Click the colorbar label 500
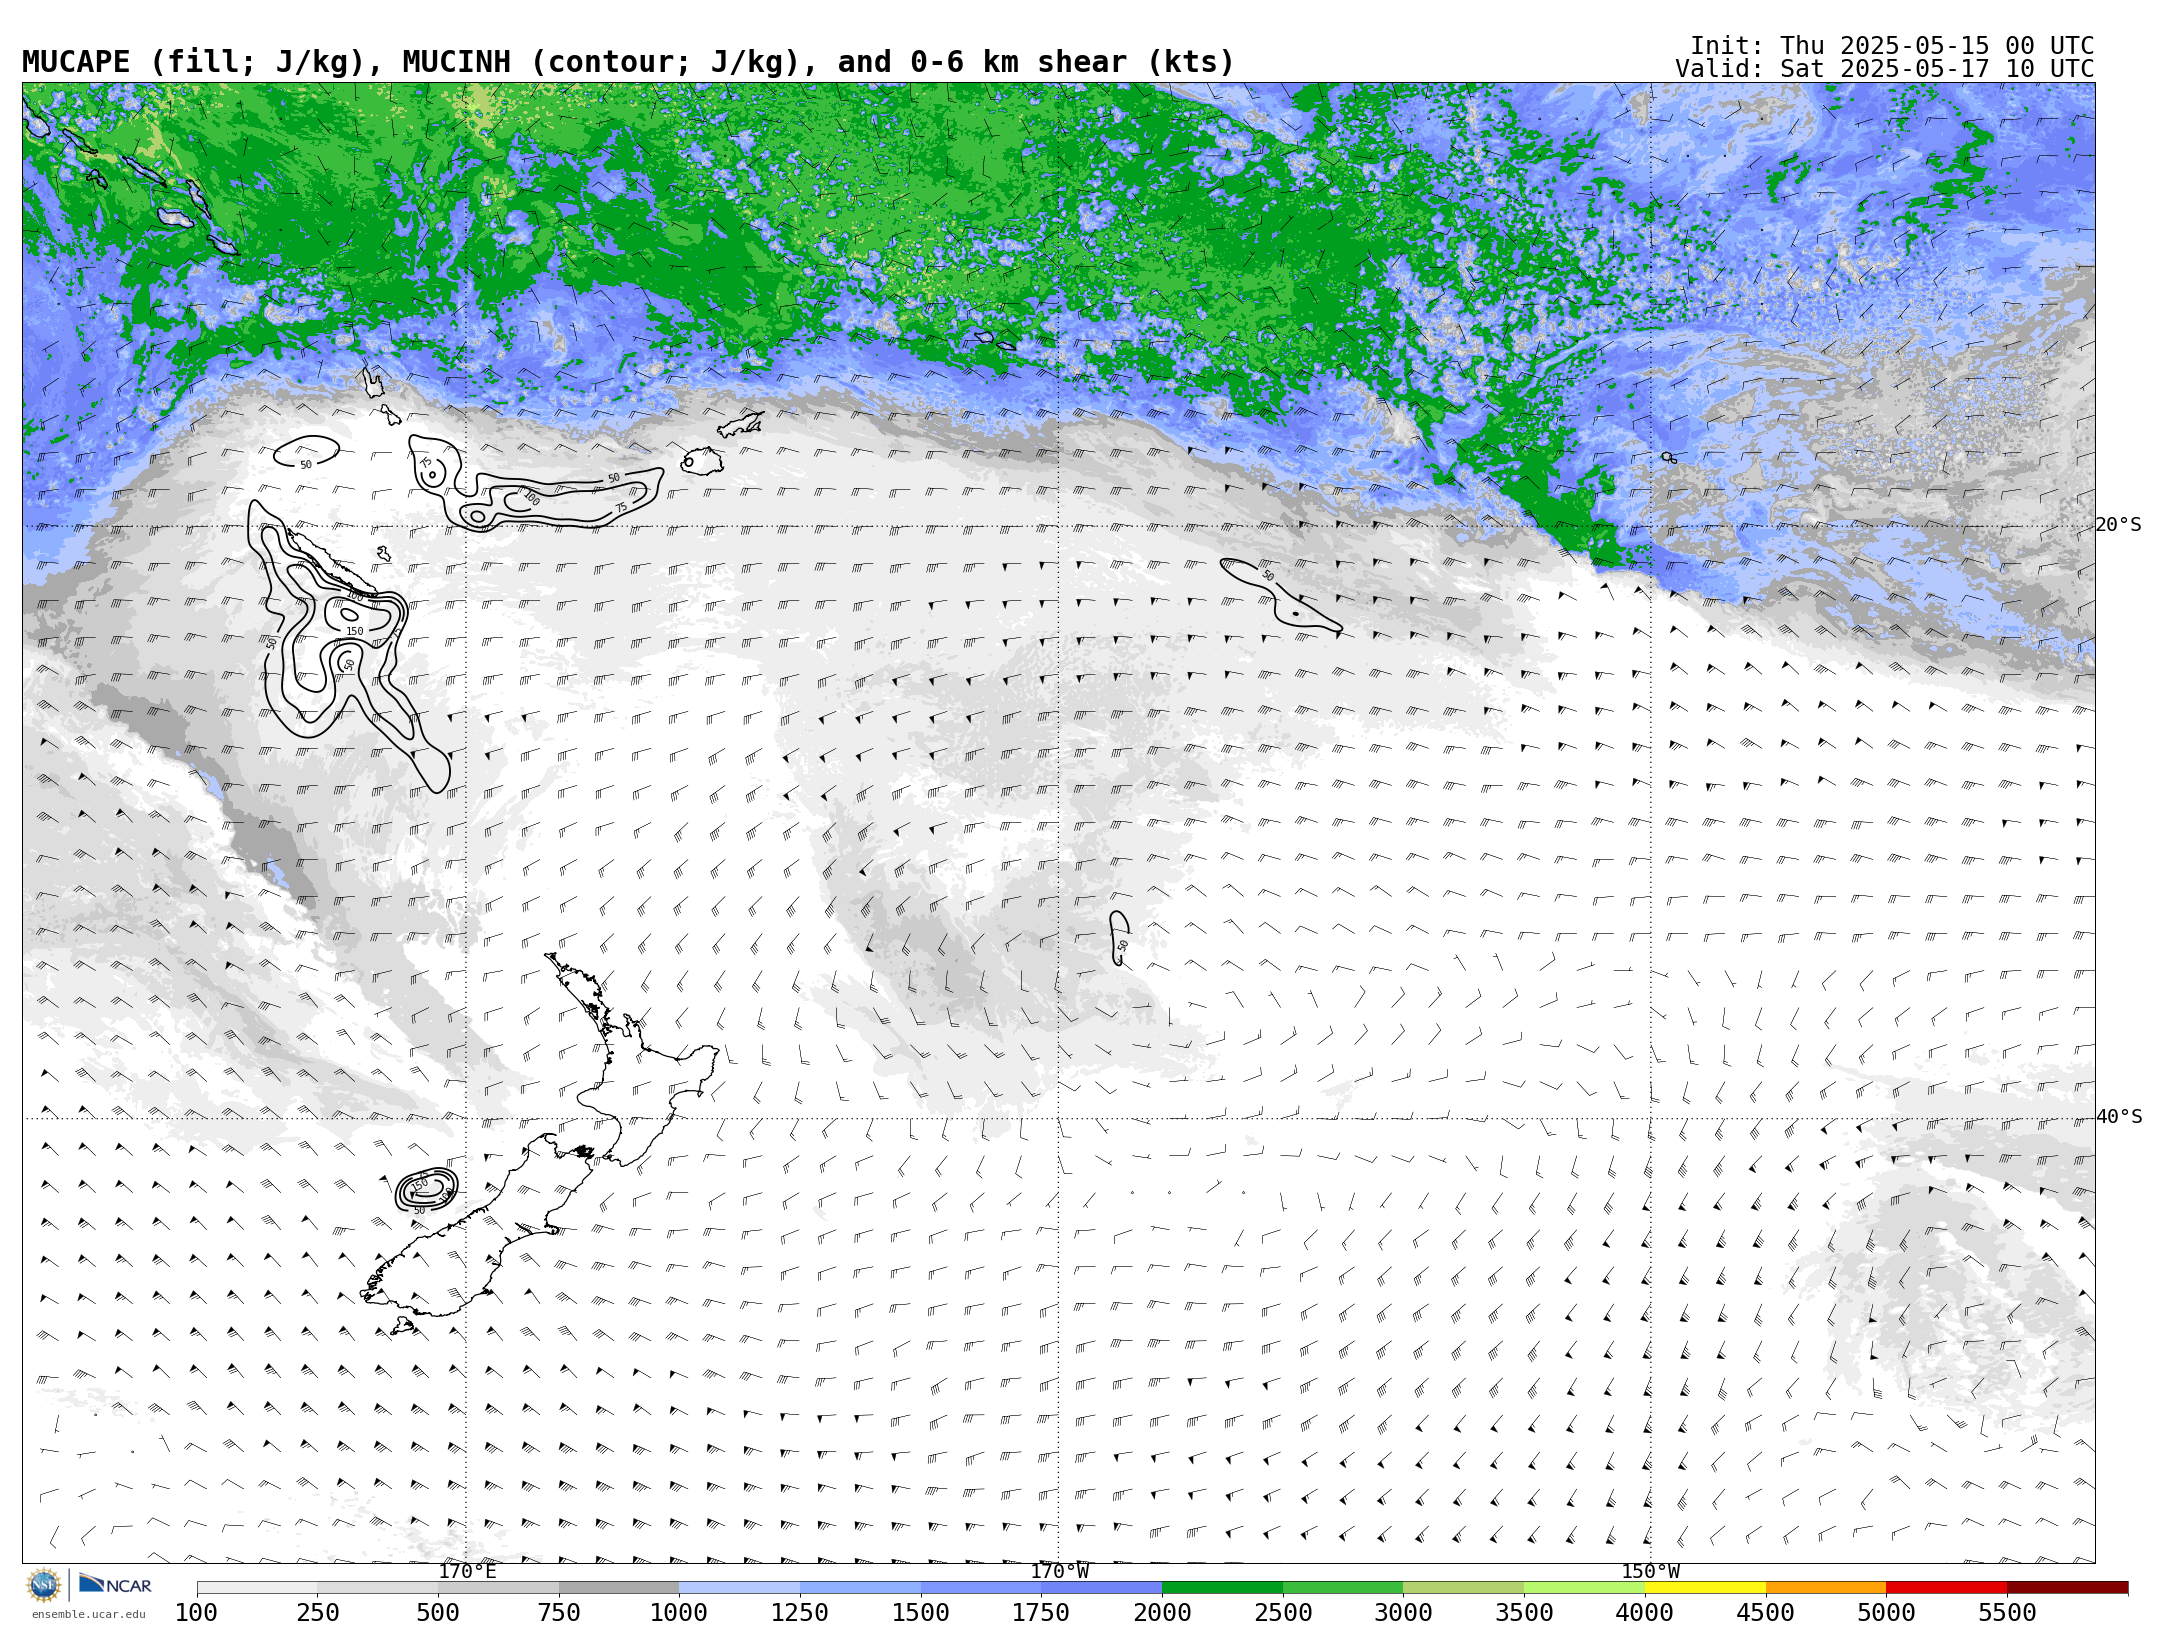Screen dimensions: 2160x1626 [438, 1612]
